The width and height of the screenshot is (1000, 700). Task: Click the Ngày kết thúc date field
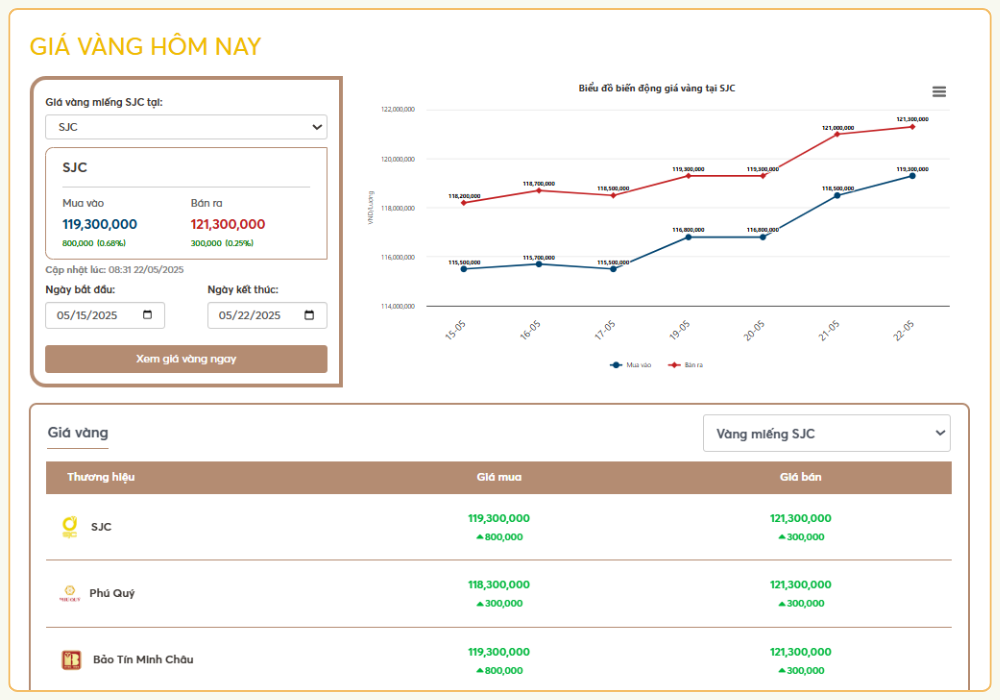267,315
